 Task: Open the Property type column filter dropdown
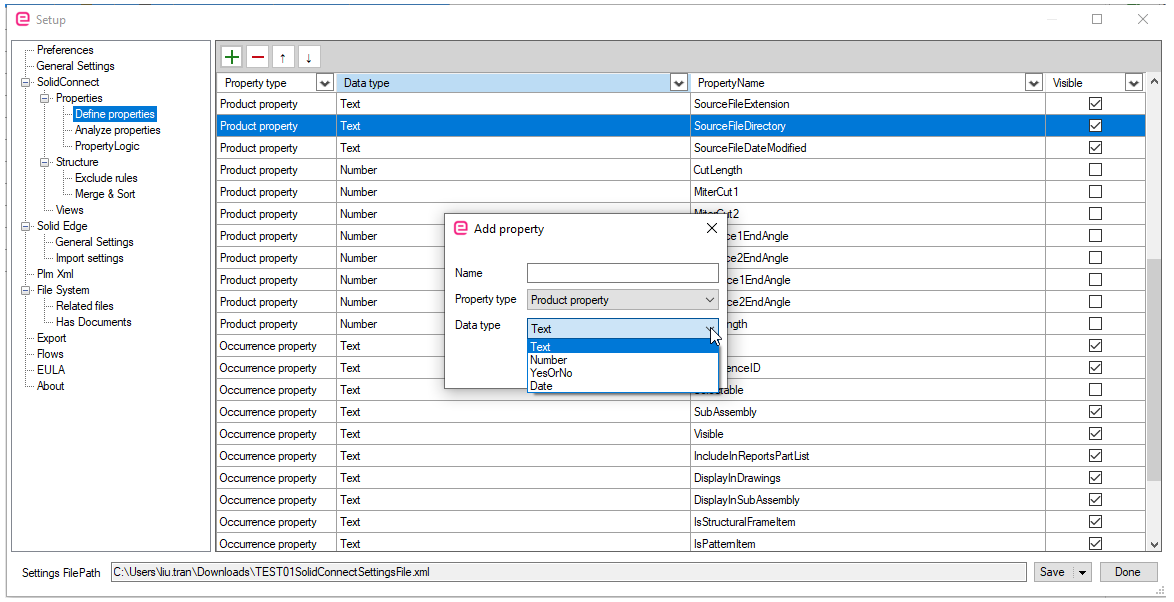pyautogui.click(x=325, y=83)
